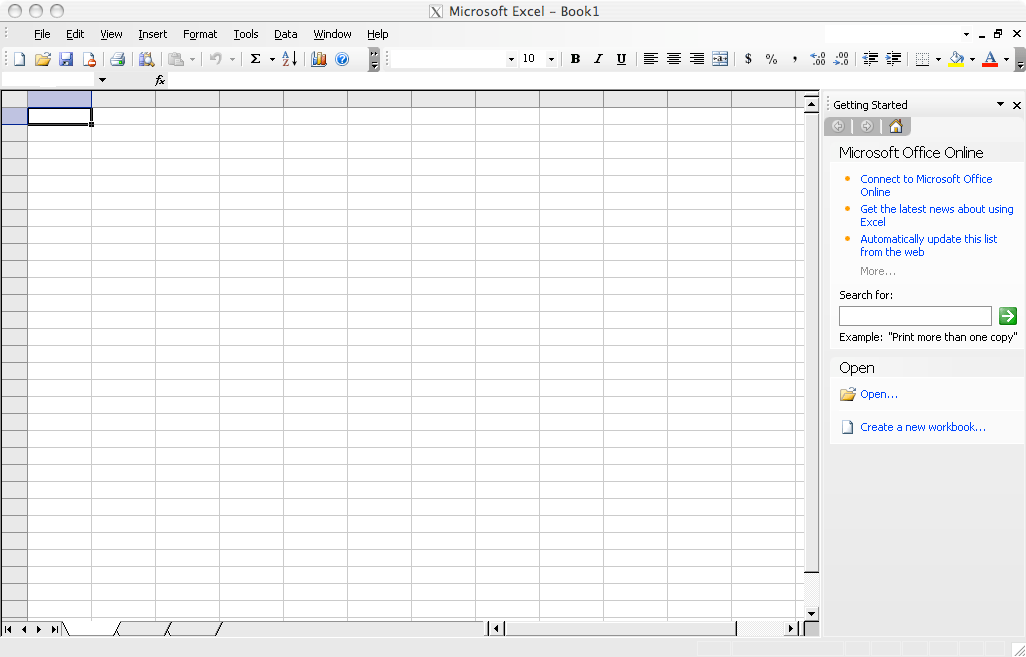Open the Getting Started pane menu arrow
Viewport: 1026px width, 657px height.
tap(1000, 104)
